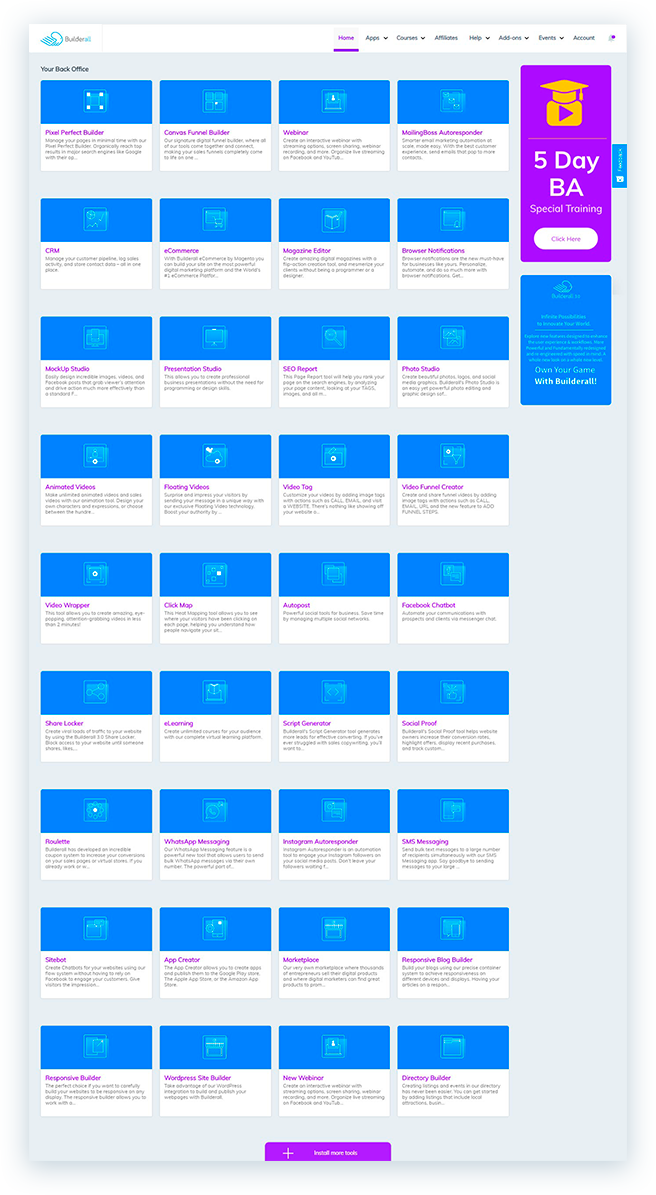
Task: Launch Animated Videos icon
Action: tap(96, 455)
